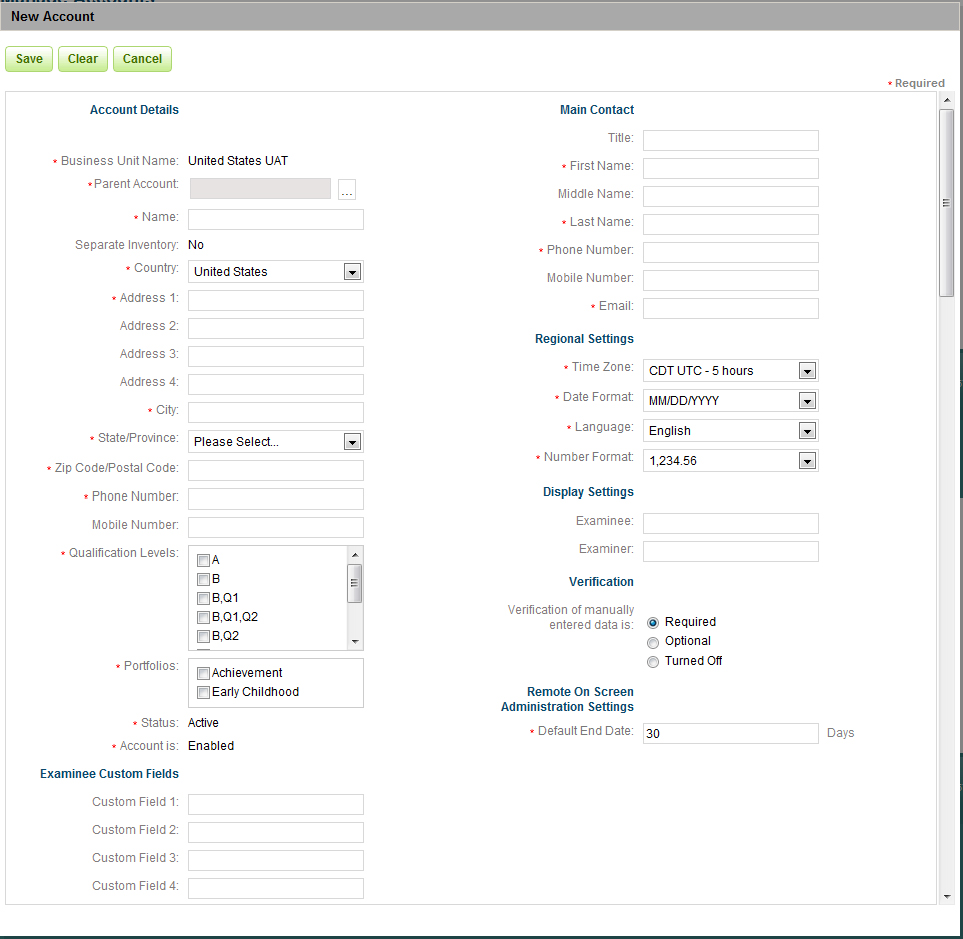The width and height of the screenshot is (963, 939).
Task: Check the Qualification Level A checkbox
Action: (204, 560)
